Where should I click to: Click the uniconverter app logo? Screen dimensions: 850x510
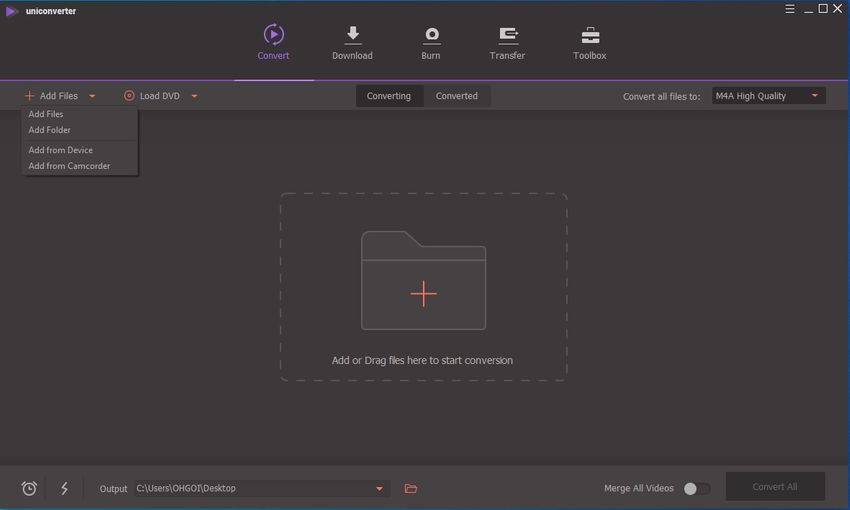(11, 11)
